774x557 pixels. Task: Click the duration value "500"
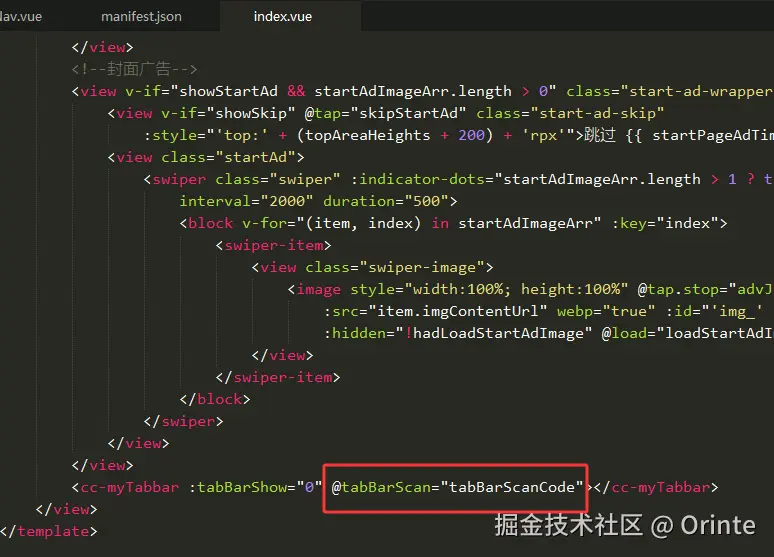coord(426,201)
